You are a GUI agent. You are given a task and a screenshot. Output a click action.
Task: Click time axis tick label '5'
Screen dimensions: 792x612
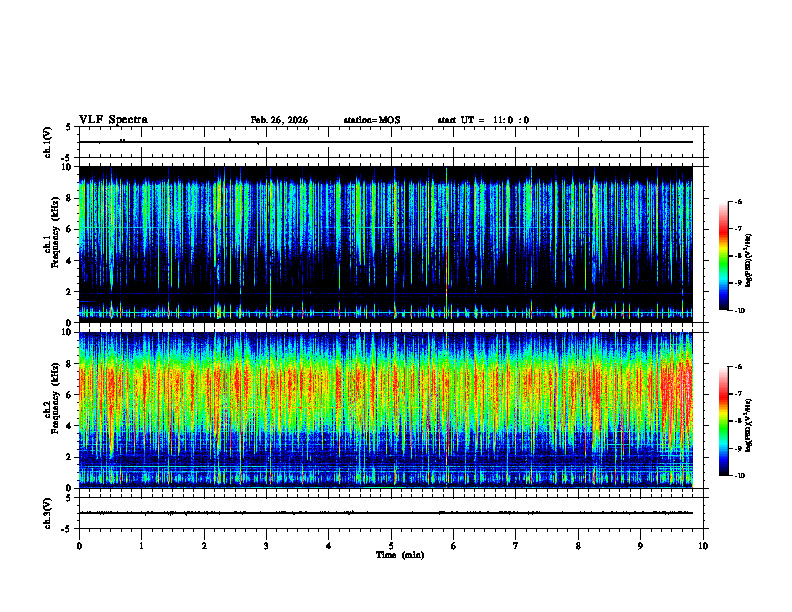391,546
